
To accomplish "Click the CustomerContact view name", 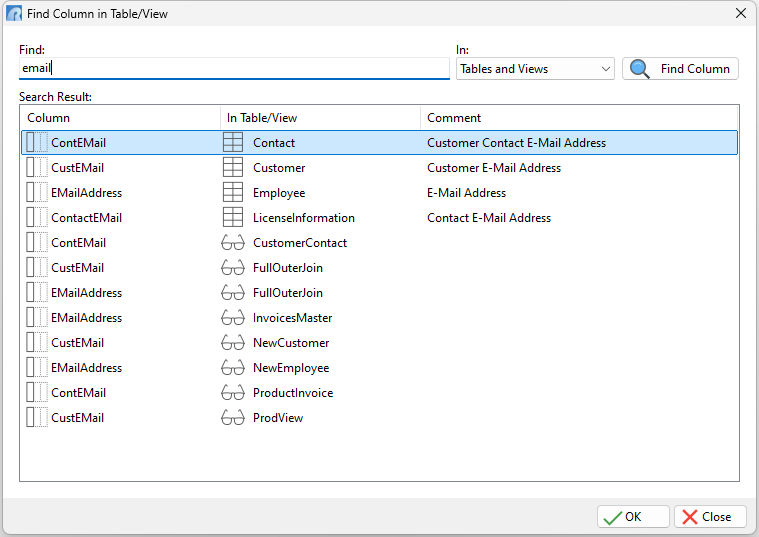I will pos(300,243).
